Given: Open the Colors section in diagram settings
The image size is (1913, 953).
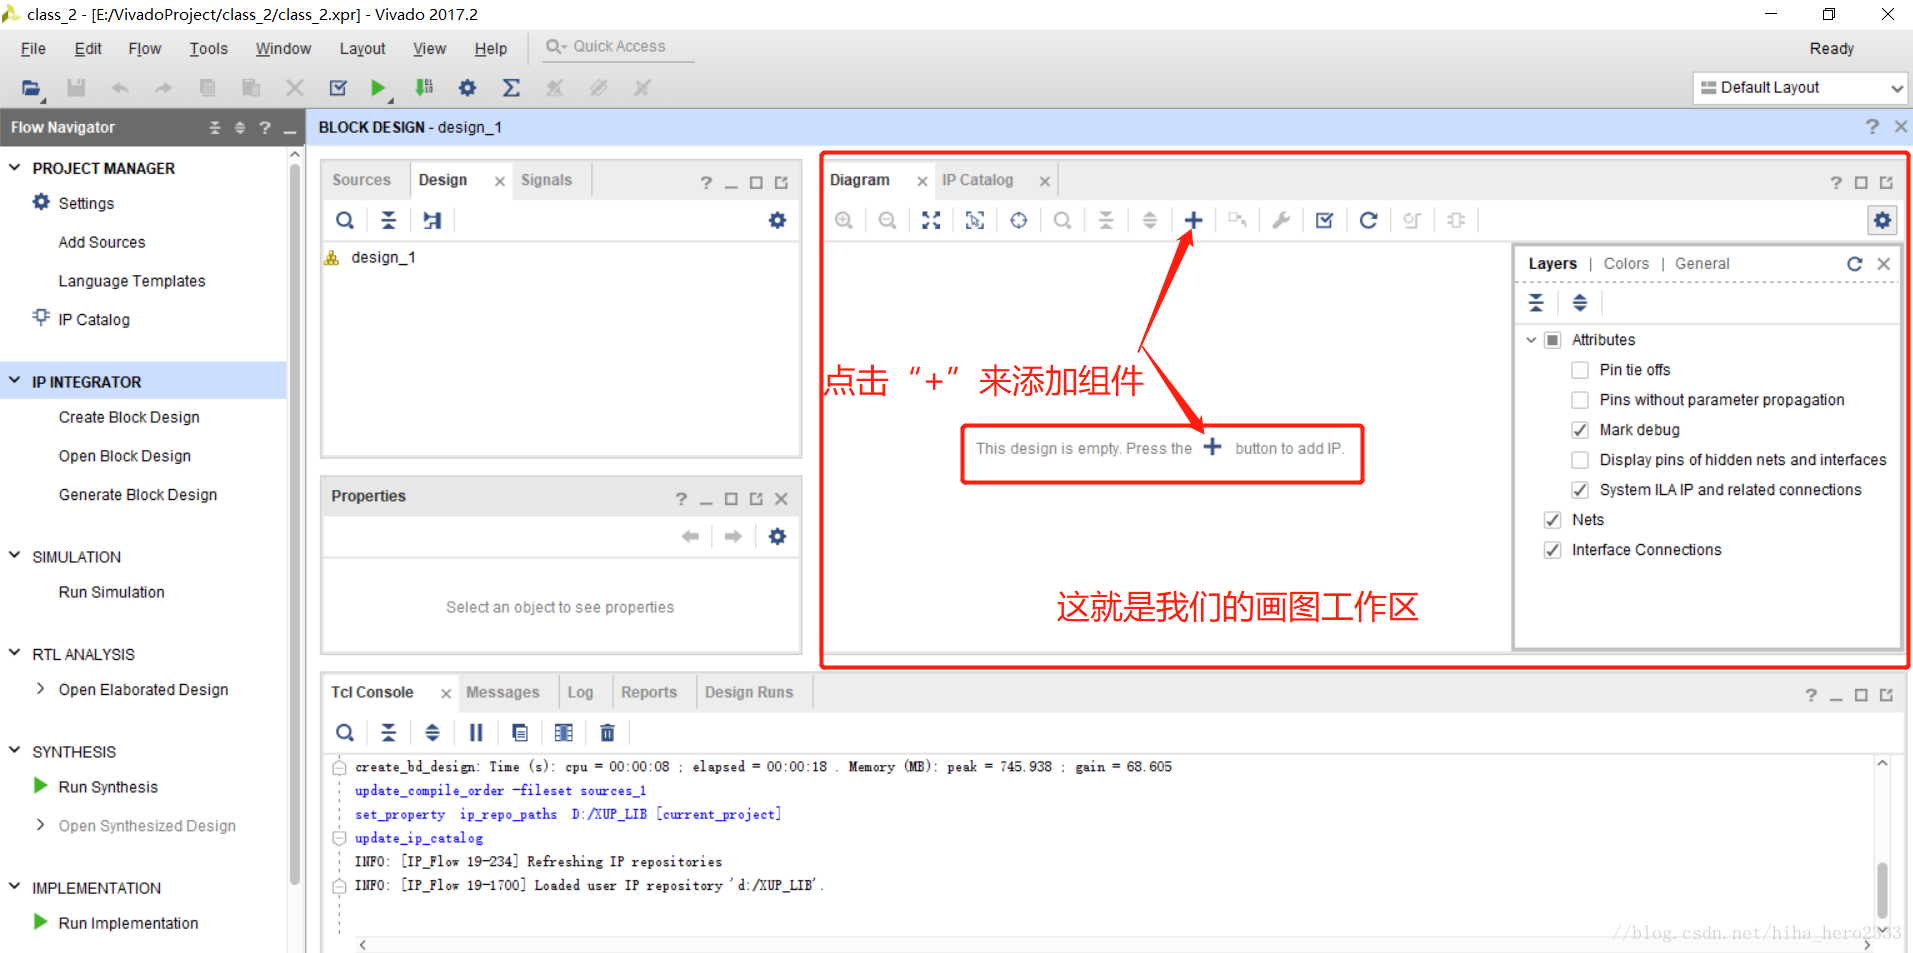Looking at the screenshot, I should pyautogui.click(x=1626, y=264).
